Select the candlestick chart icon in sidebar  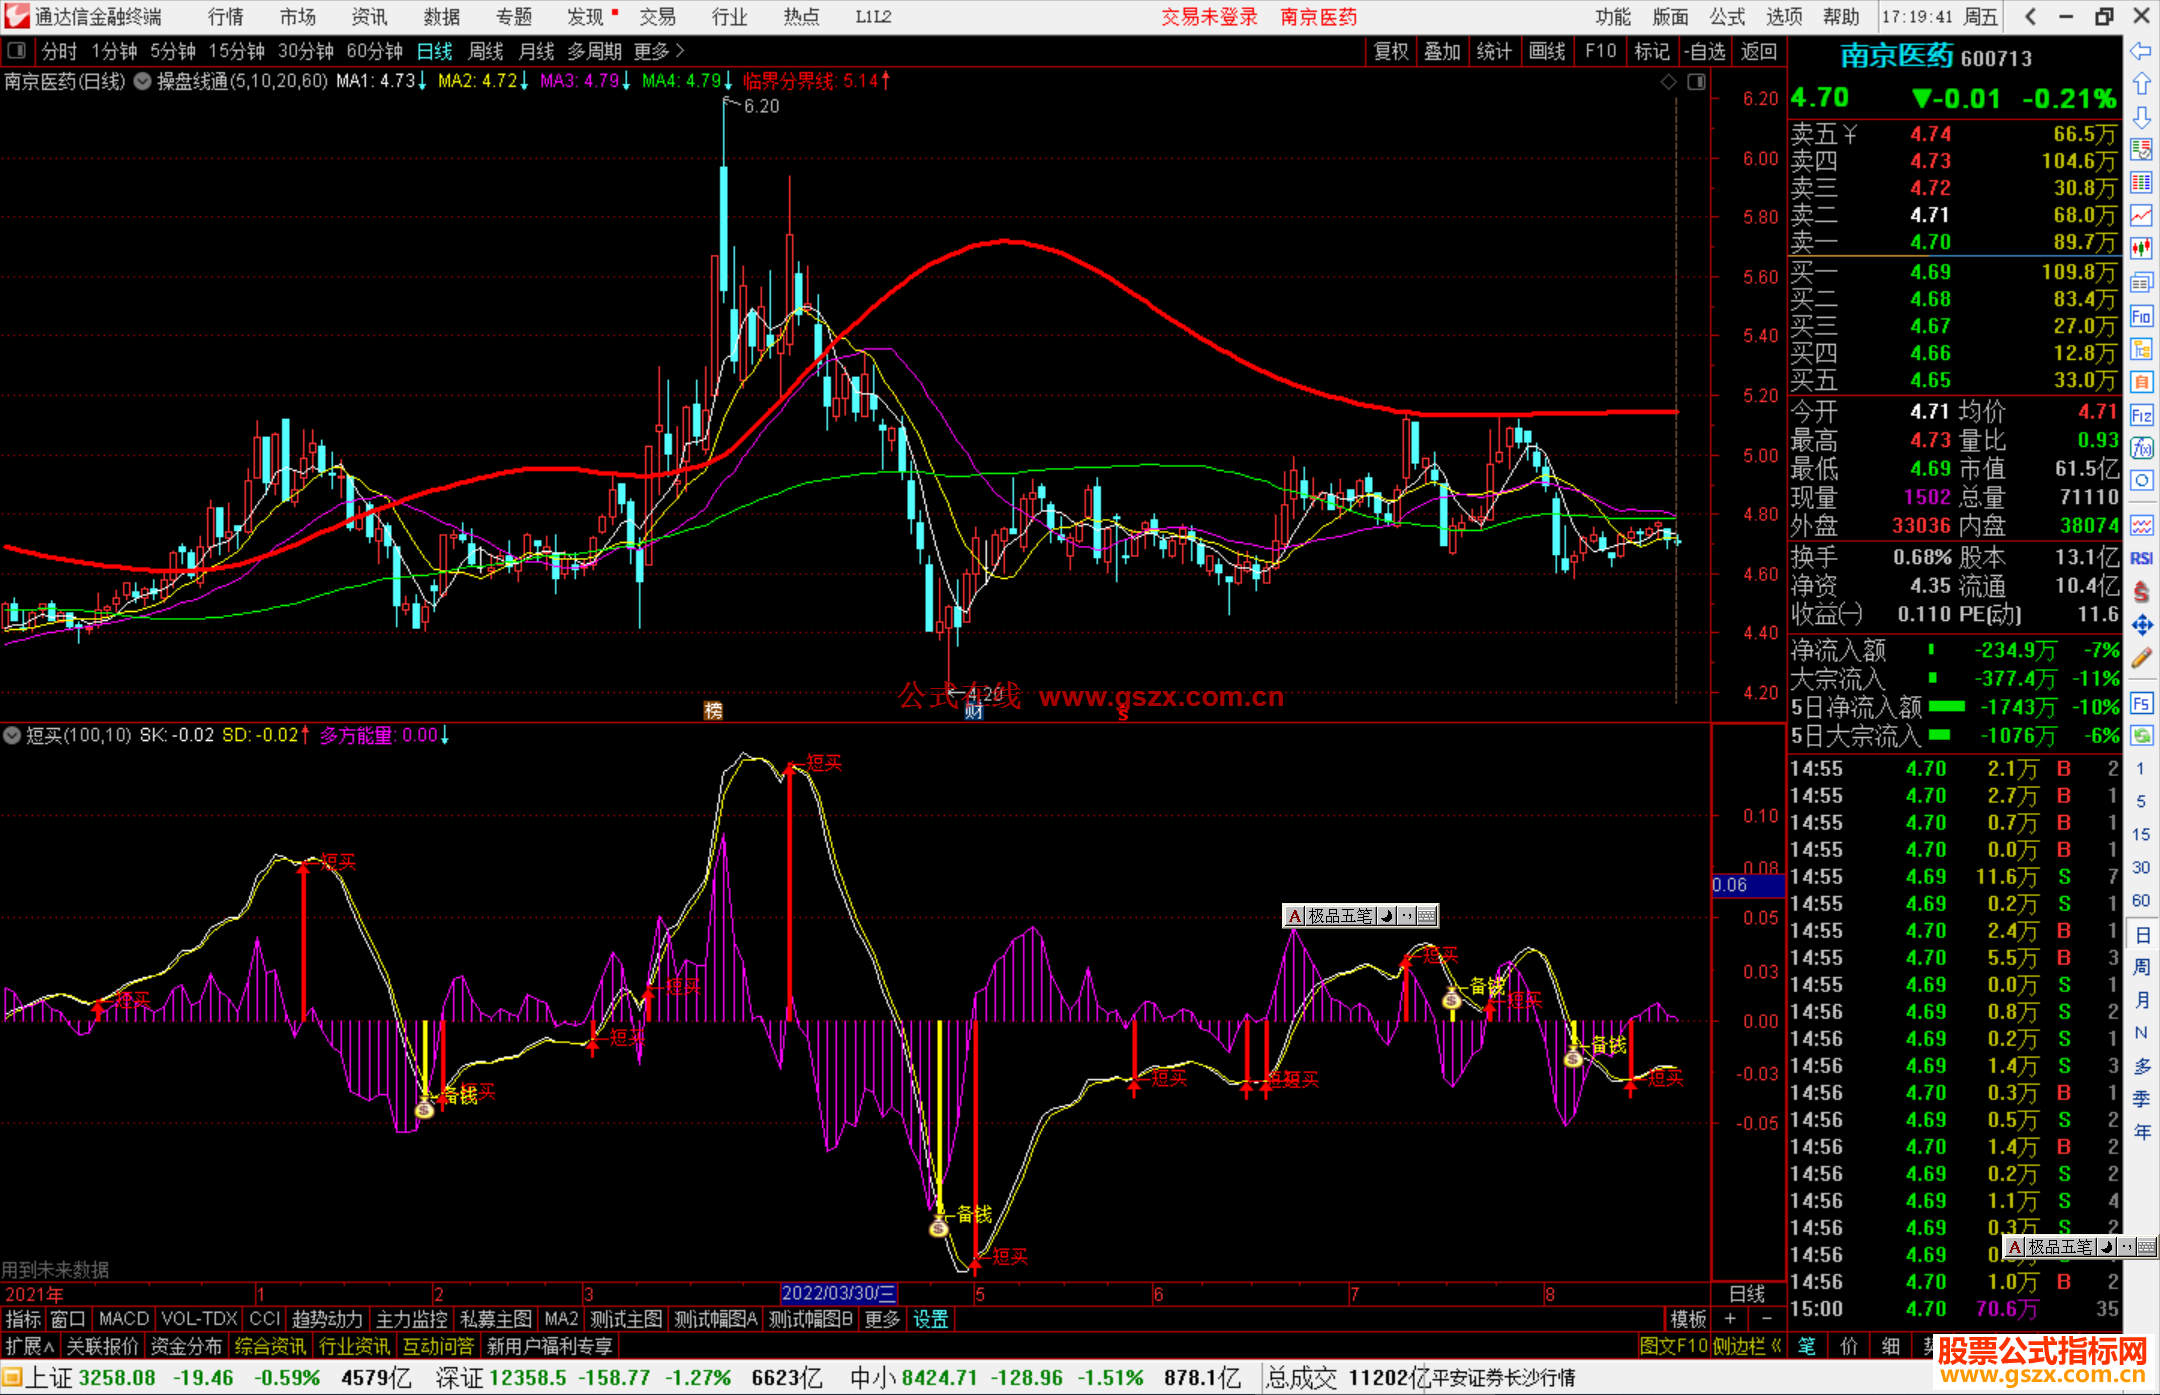pos(2141,248)
